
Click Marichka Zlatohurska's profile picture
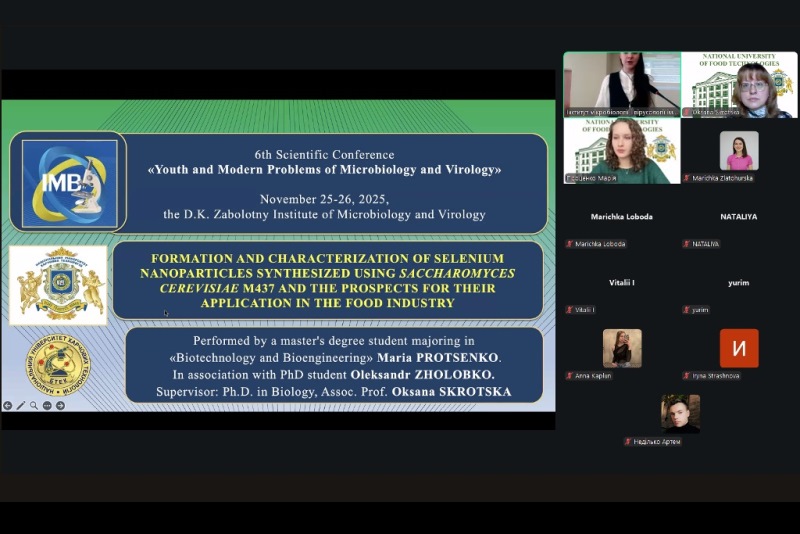[x=739, y=150]
